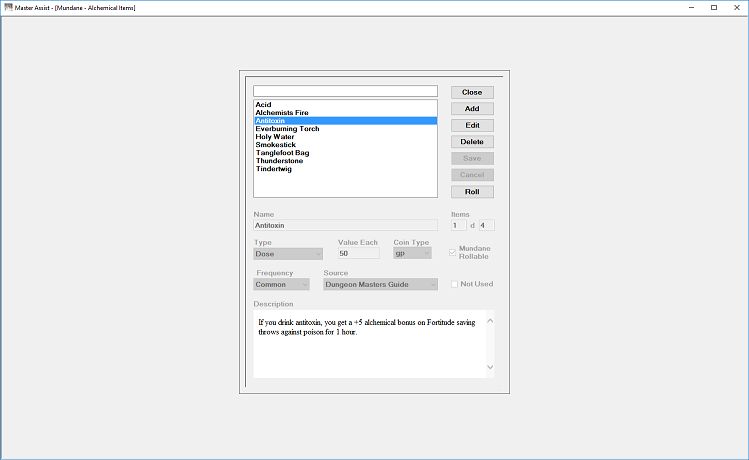The height and width of the screenshot is (460, 749).
Task: Select Tindertwig in the list
Action: click(x=345, y=169)
